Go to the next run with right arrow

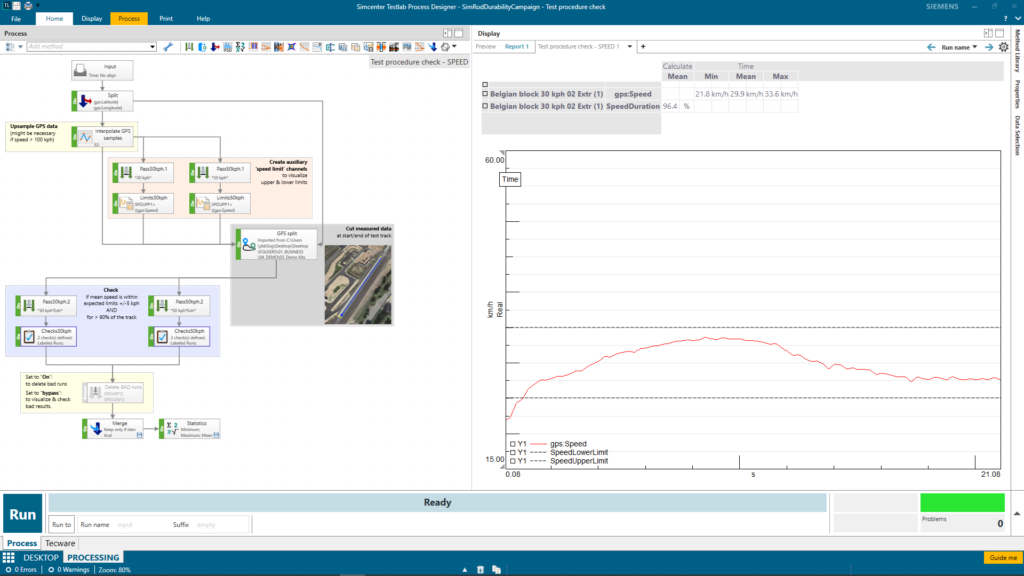pyautogui.click(x=989, y=47)
